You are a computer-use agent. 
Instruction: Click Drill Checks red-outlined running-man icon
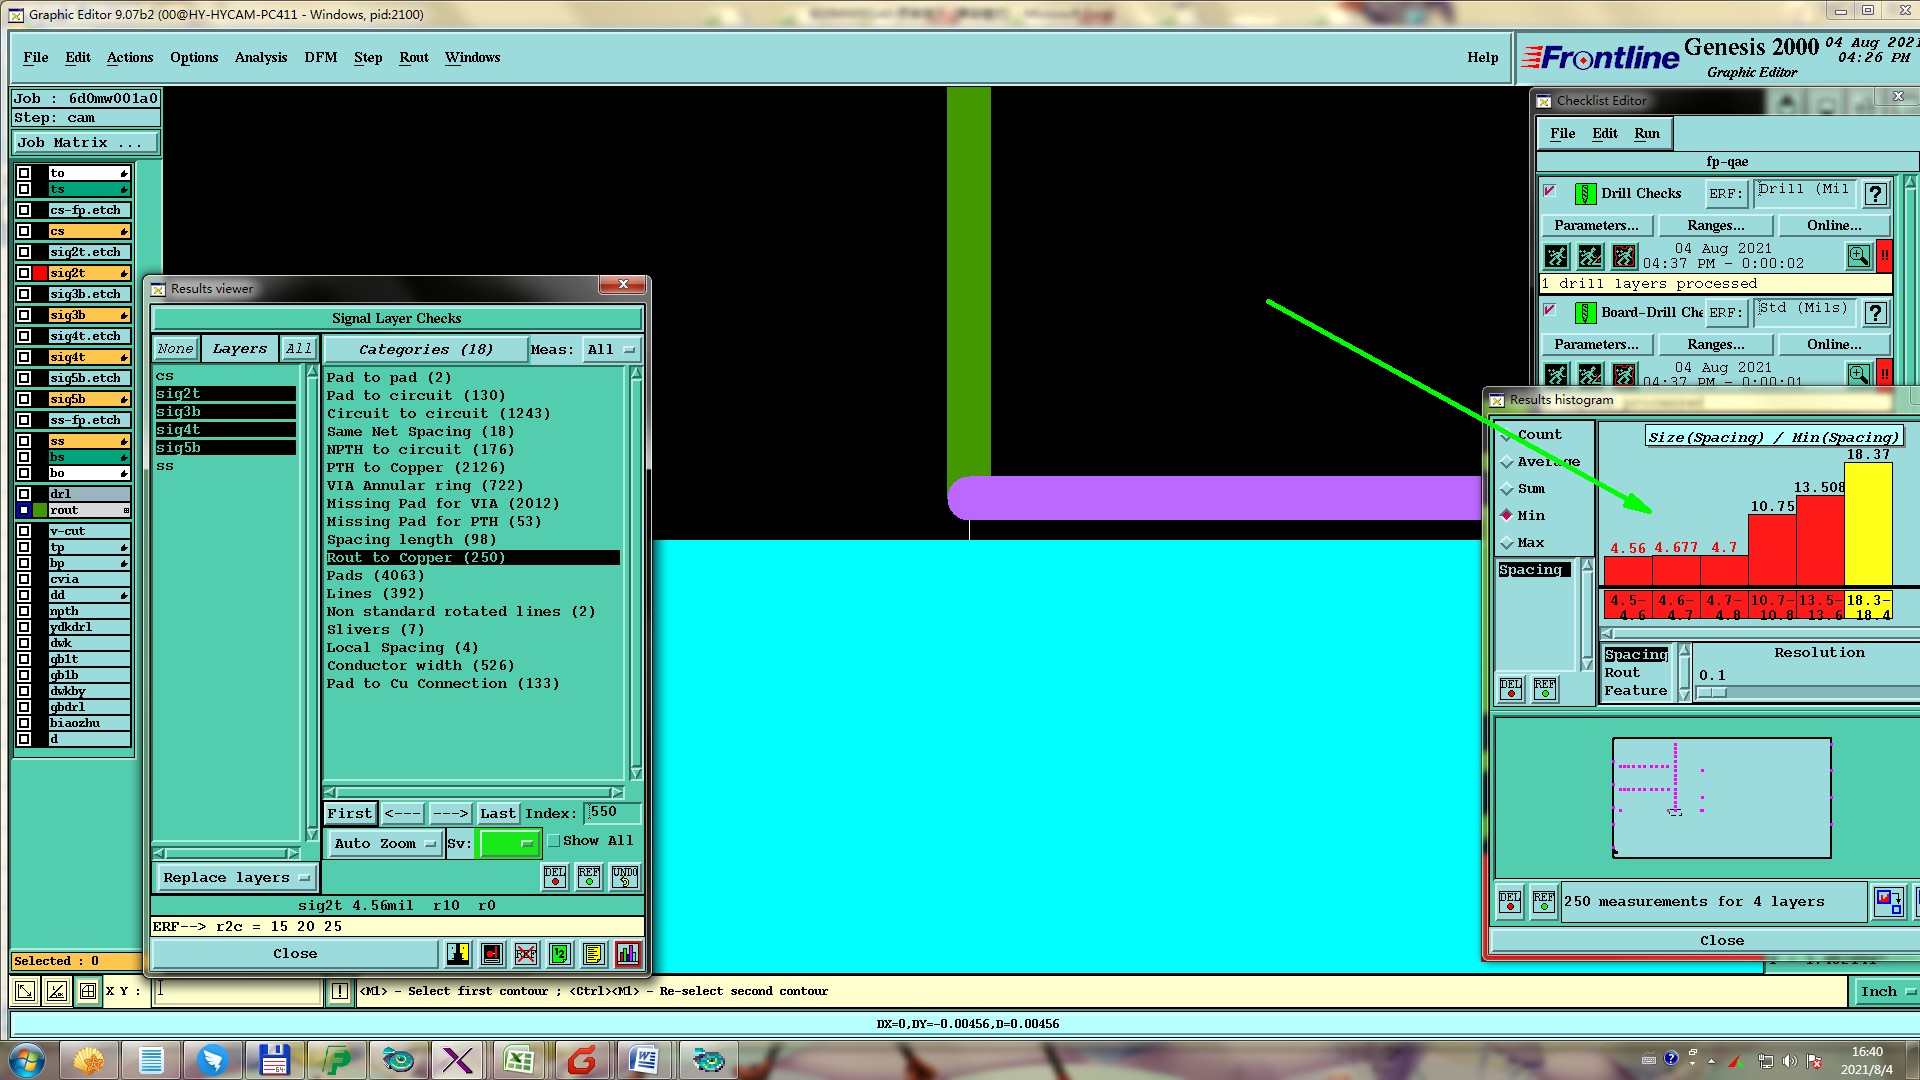[1624, 257]
